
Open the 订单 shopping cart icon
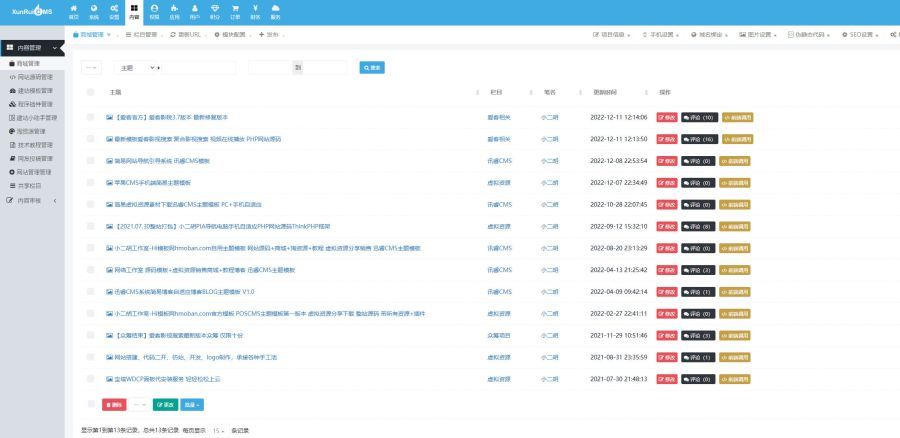click(235, 11)
